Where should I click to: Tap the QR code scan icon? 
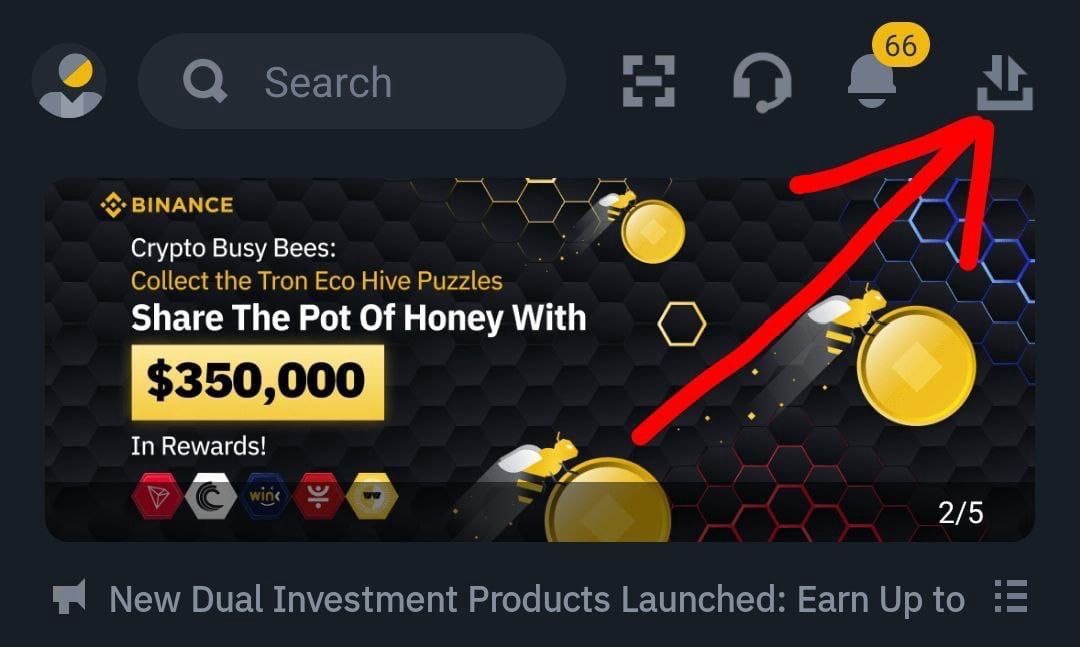click(649, 81)
